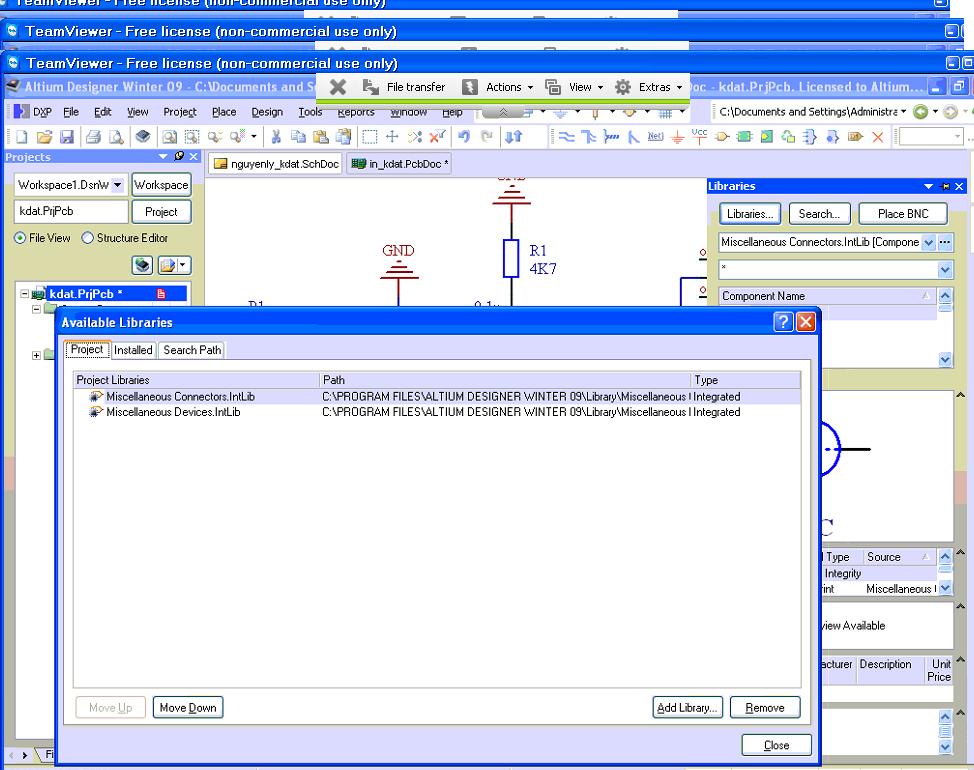Viewport: 974px width, 770px height.
Task: Place Wire tool
Action: pos(567,137)
